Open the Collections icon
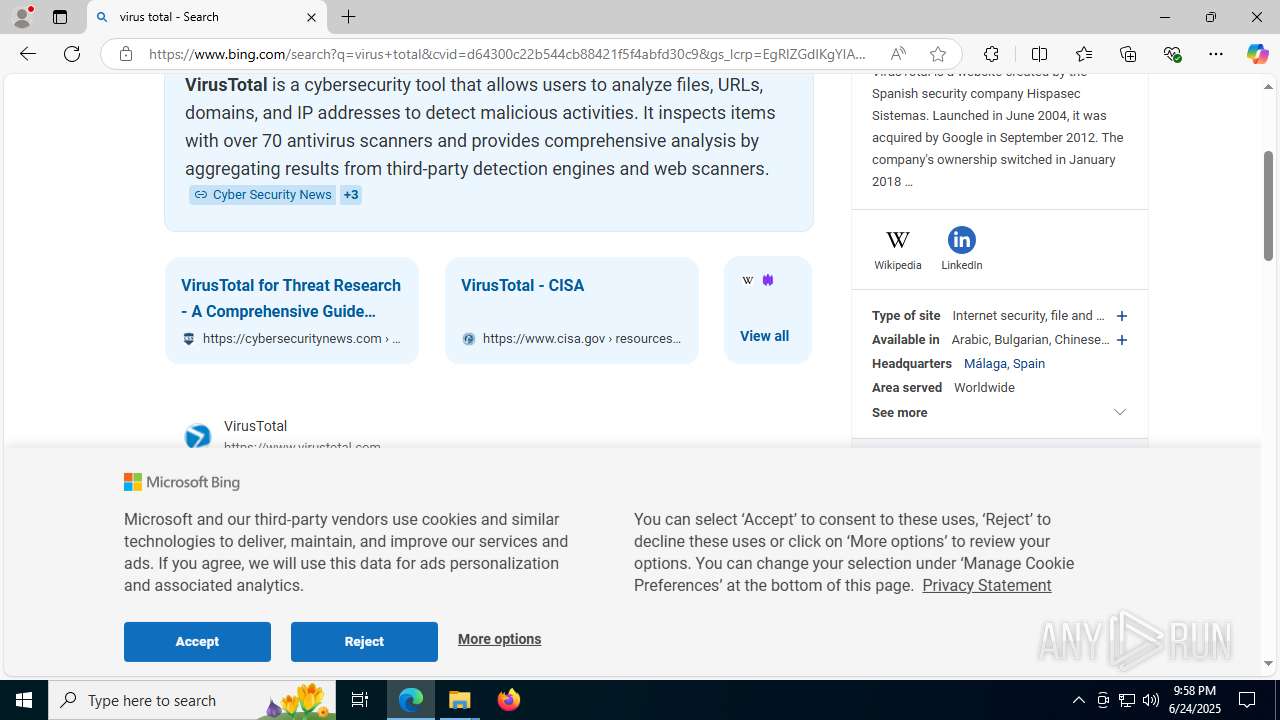 1128,54
